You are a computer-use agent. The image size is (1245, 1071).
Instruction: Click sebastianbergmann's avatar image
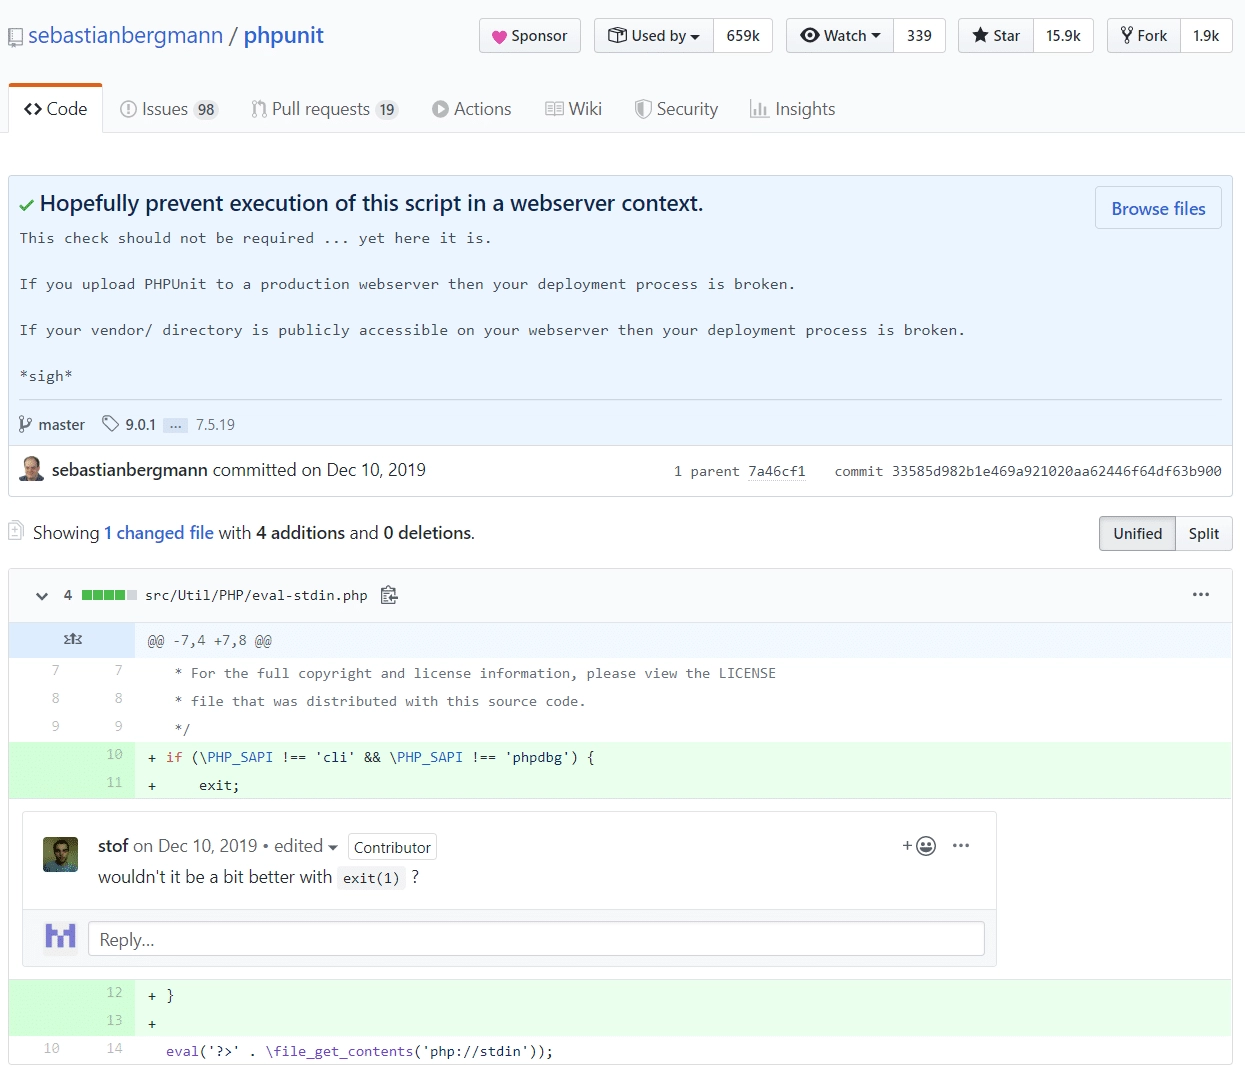coord(32,469)
